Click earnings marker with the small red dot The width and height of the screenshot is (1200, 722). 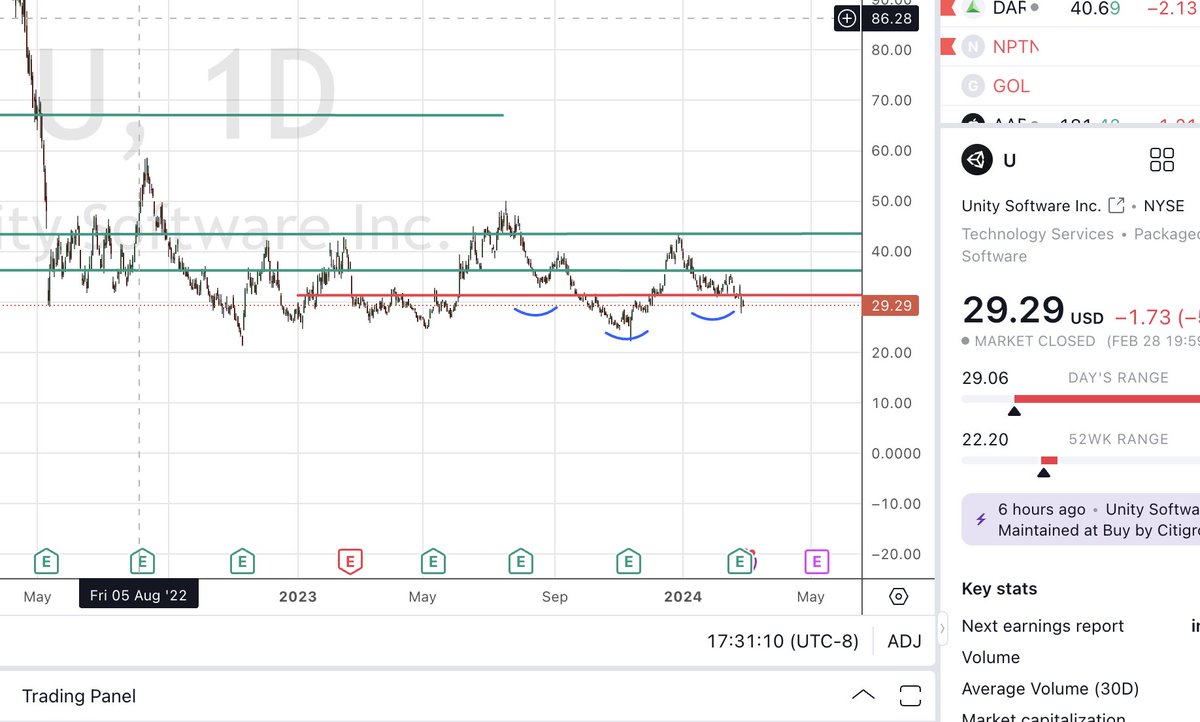pos(740,561)
